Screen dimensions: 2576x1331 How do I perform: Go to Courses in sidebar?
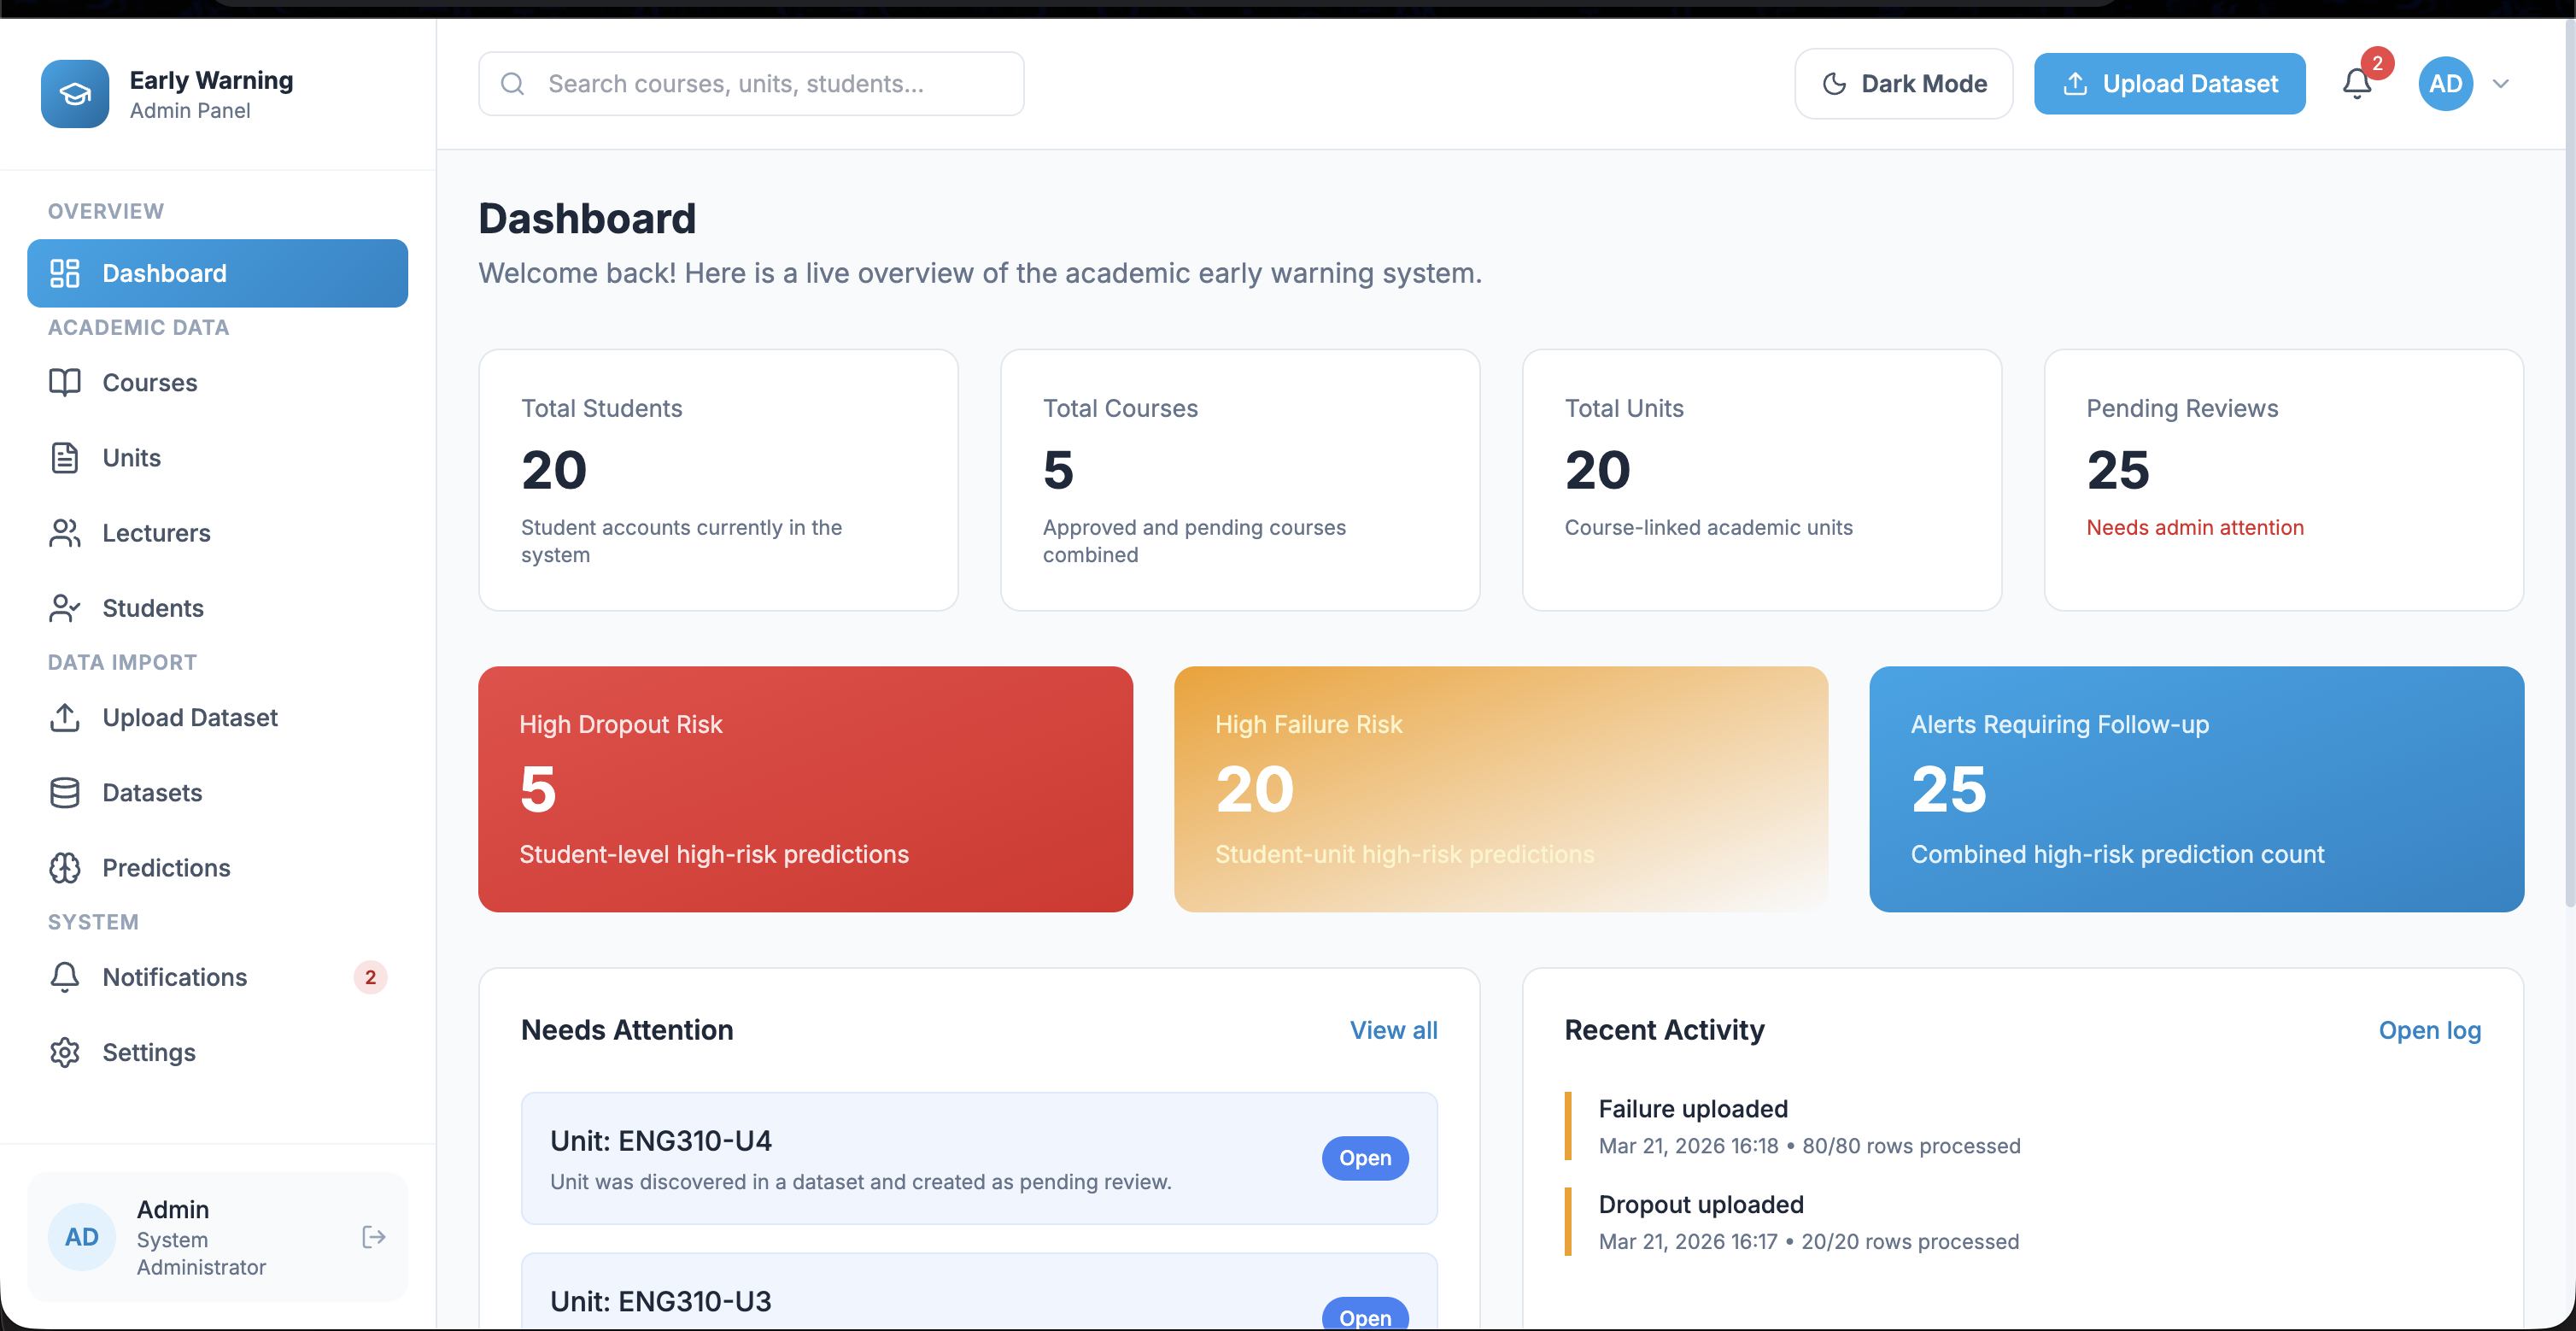217,382
